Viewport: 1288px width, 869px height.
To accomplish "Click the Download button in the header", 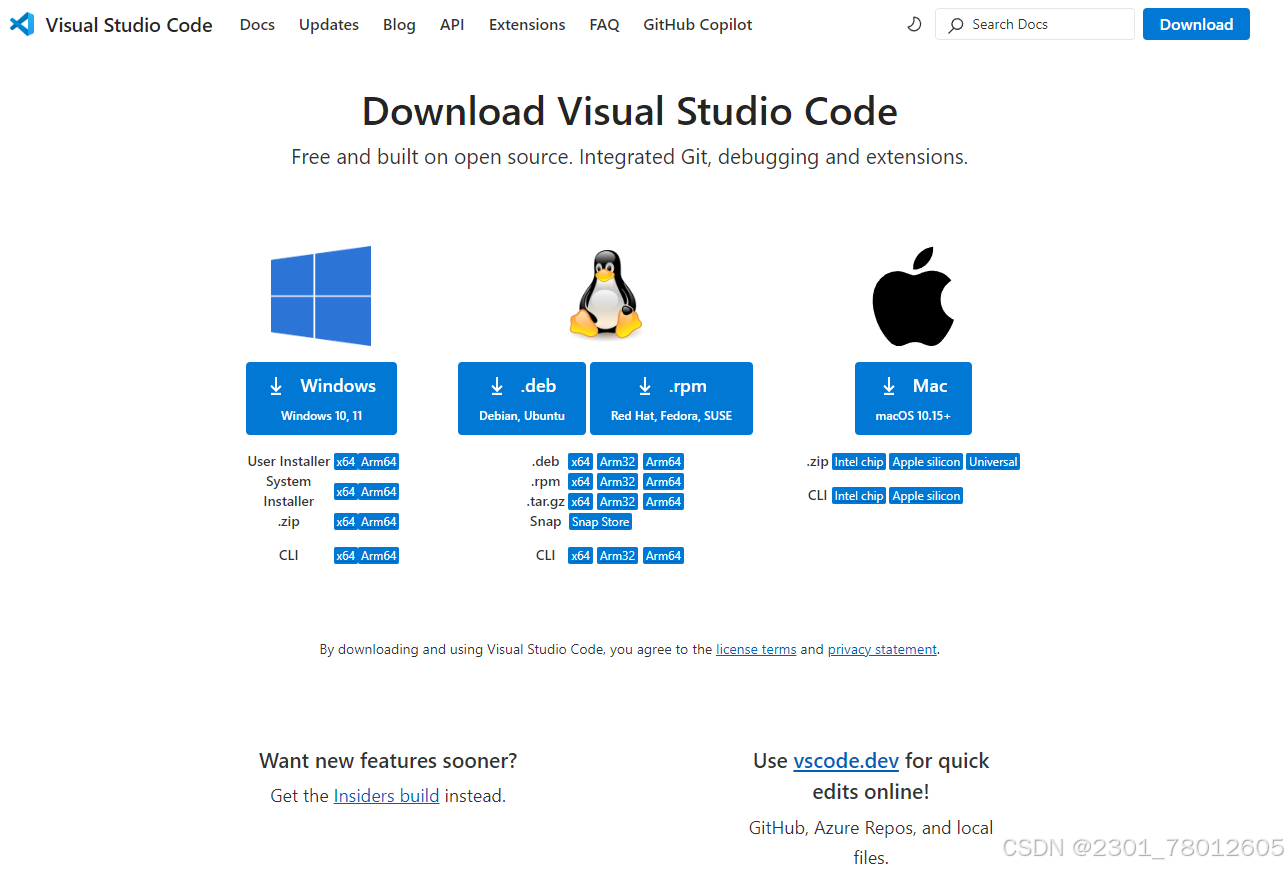I will [1196, 24].
